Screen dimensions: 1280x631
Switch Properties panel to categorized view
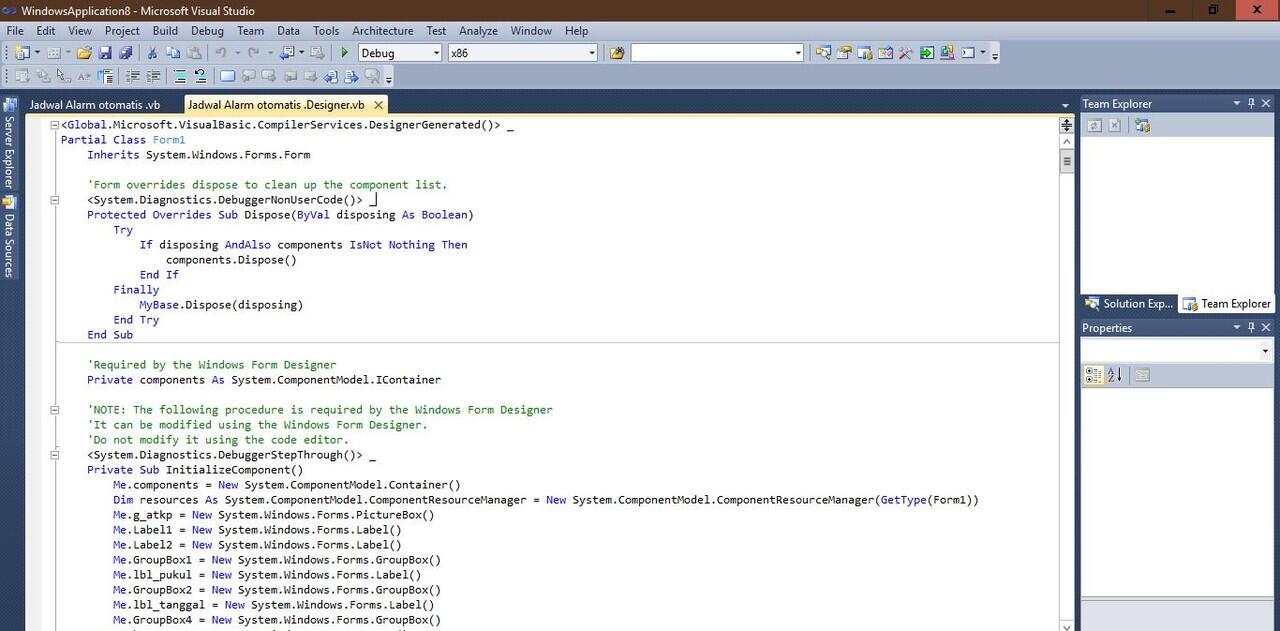[x=1094, y=375]
